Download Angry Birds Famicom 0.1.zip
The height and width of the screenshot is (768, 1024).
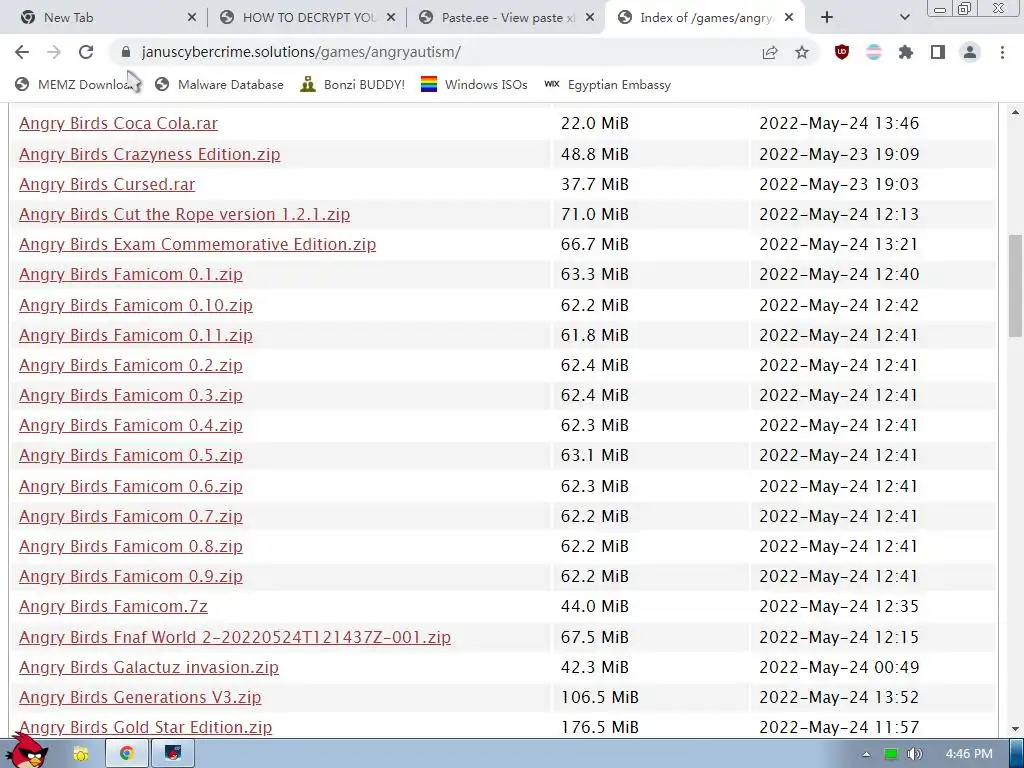131,274
